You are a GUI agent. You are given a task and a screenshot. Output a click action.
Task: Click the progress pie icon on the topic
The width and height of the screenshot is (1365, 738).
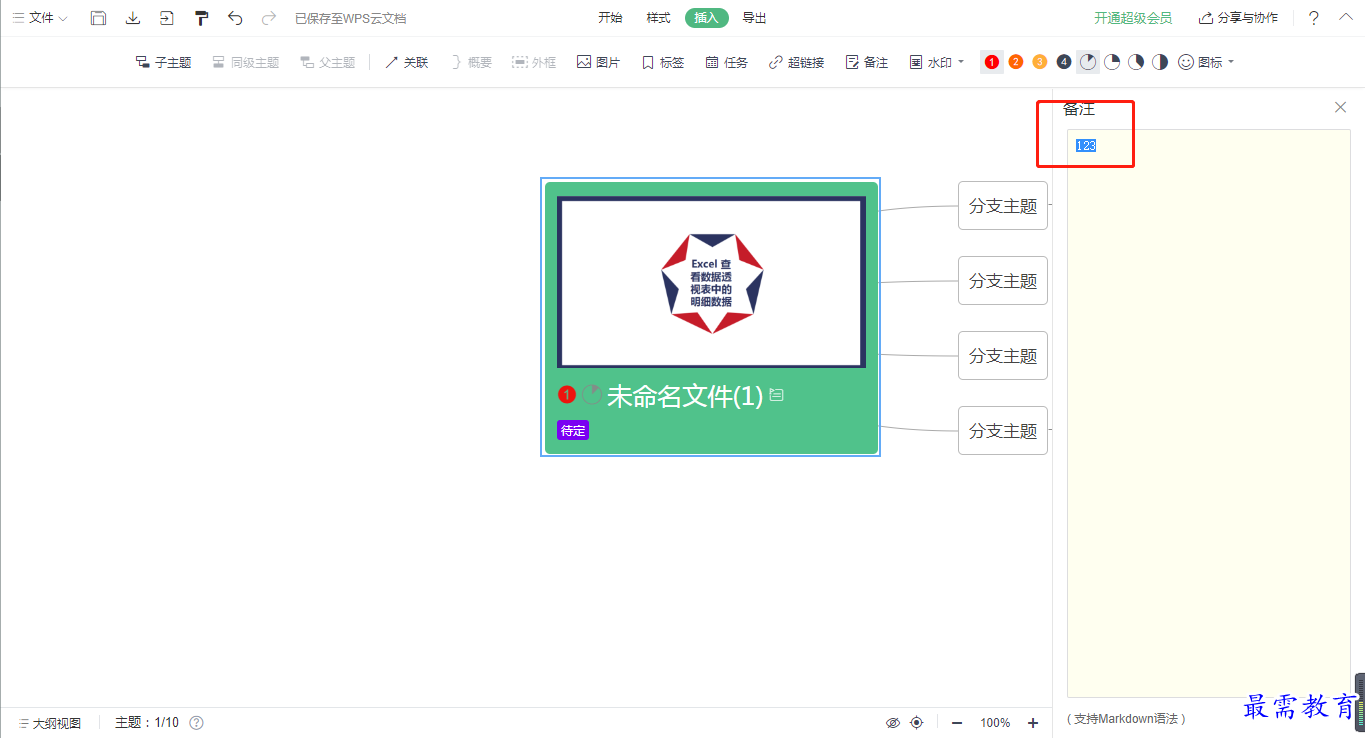click(x=592, y=395)
